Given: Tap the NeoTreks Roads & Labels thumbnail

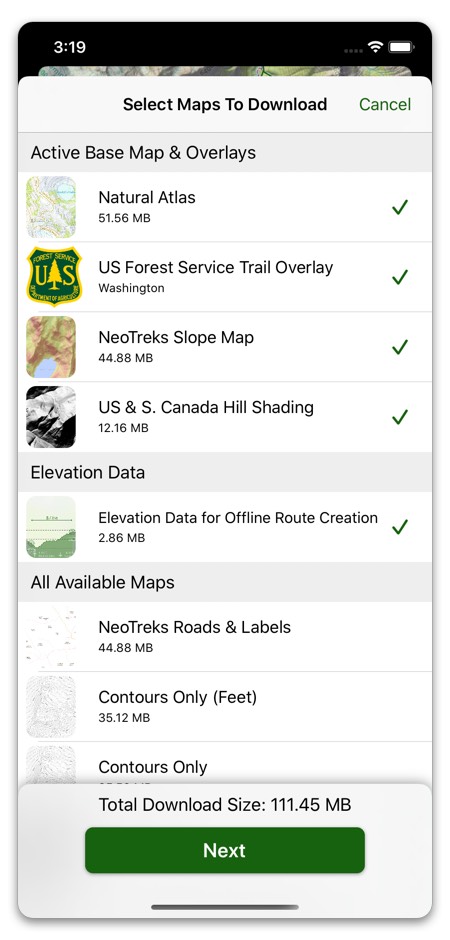Looking at the screenshot, I should pos(51,637).
